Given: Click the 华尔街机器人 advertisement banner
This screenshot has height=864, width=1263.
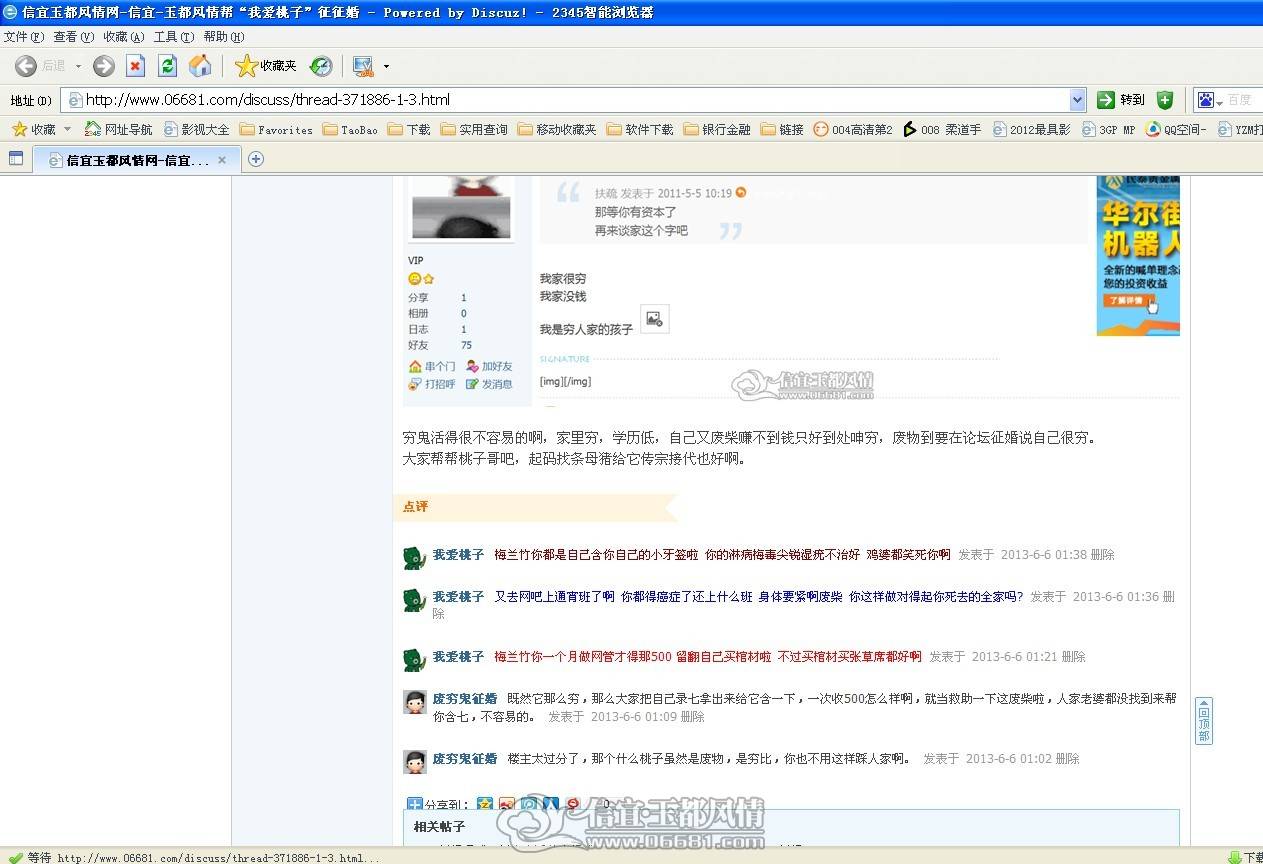Looking at the screenshot, I should (x=1138, y=256).
